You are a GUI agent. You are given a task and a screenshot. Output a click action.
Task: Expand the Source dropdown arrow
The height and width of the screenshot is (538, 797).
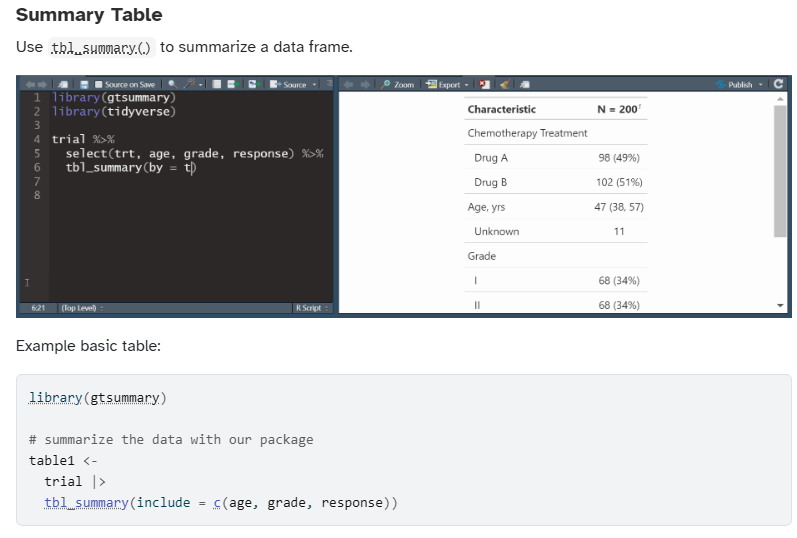314,85
